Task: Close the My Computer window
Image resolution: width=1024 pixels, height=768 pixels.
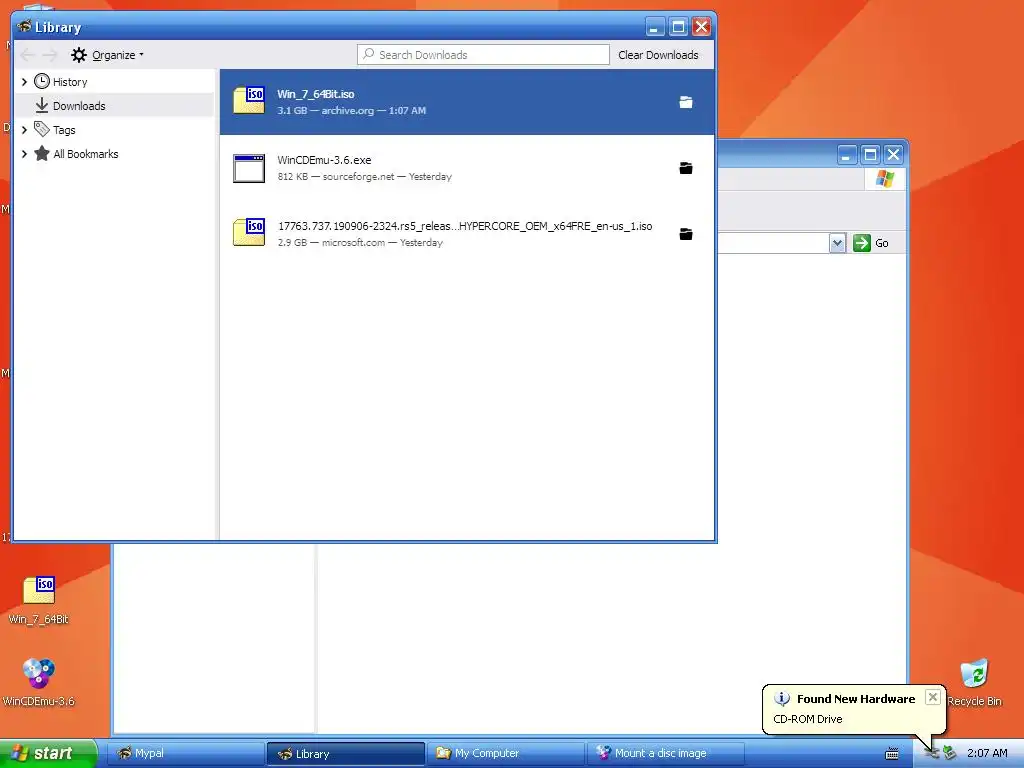Action: (x=893, y=155)
